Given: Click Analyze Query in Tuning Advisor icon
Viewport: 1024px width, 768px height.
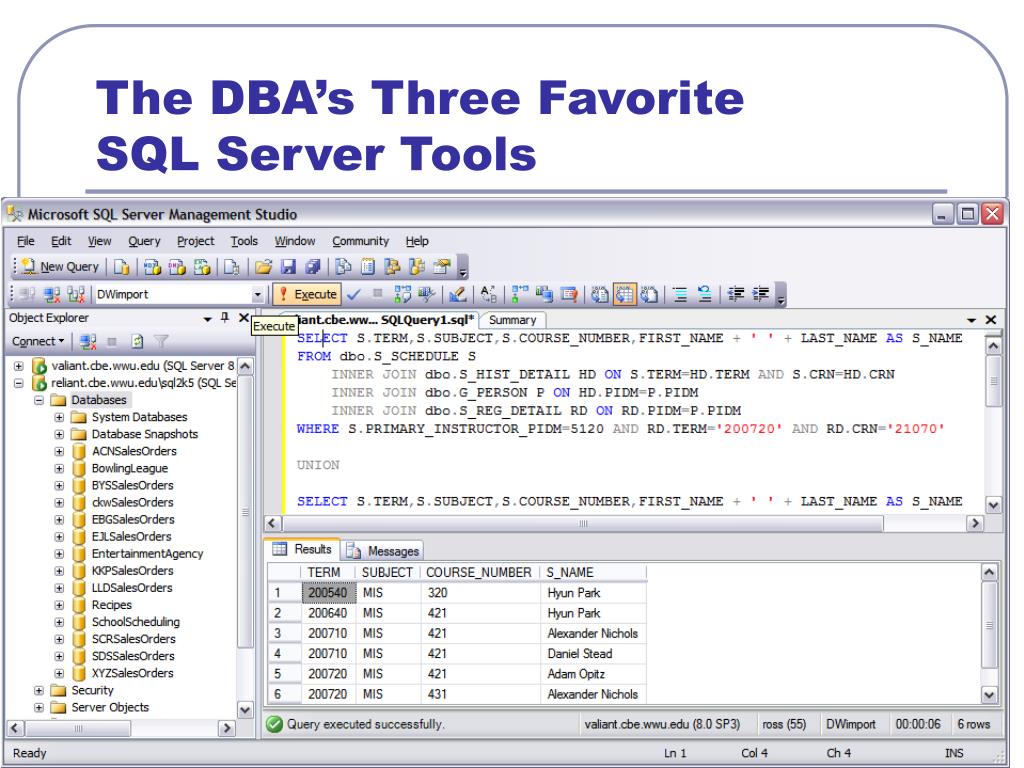Looking at the screenshot, I should 426,295.
